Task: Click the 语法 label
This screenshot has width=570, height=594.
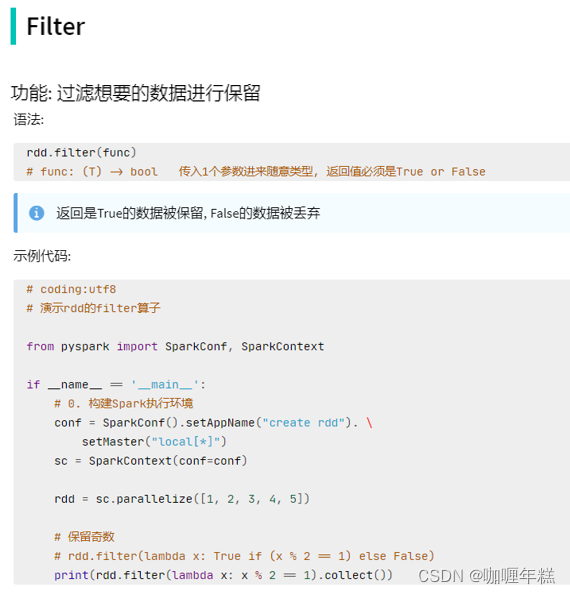Action: point(29,120)
